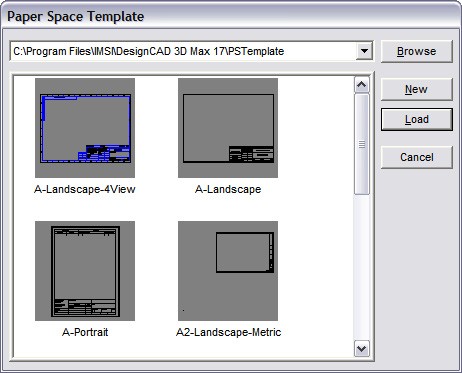
Task: Select the A-Landscape-4View template thumbnail
Action: pos(85,128)
